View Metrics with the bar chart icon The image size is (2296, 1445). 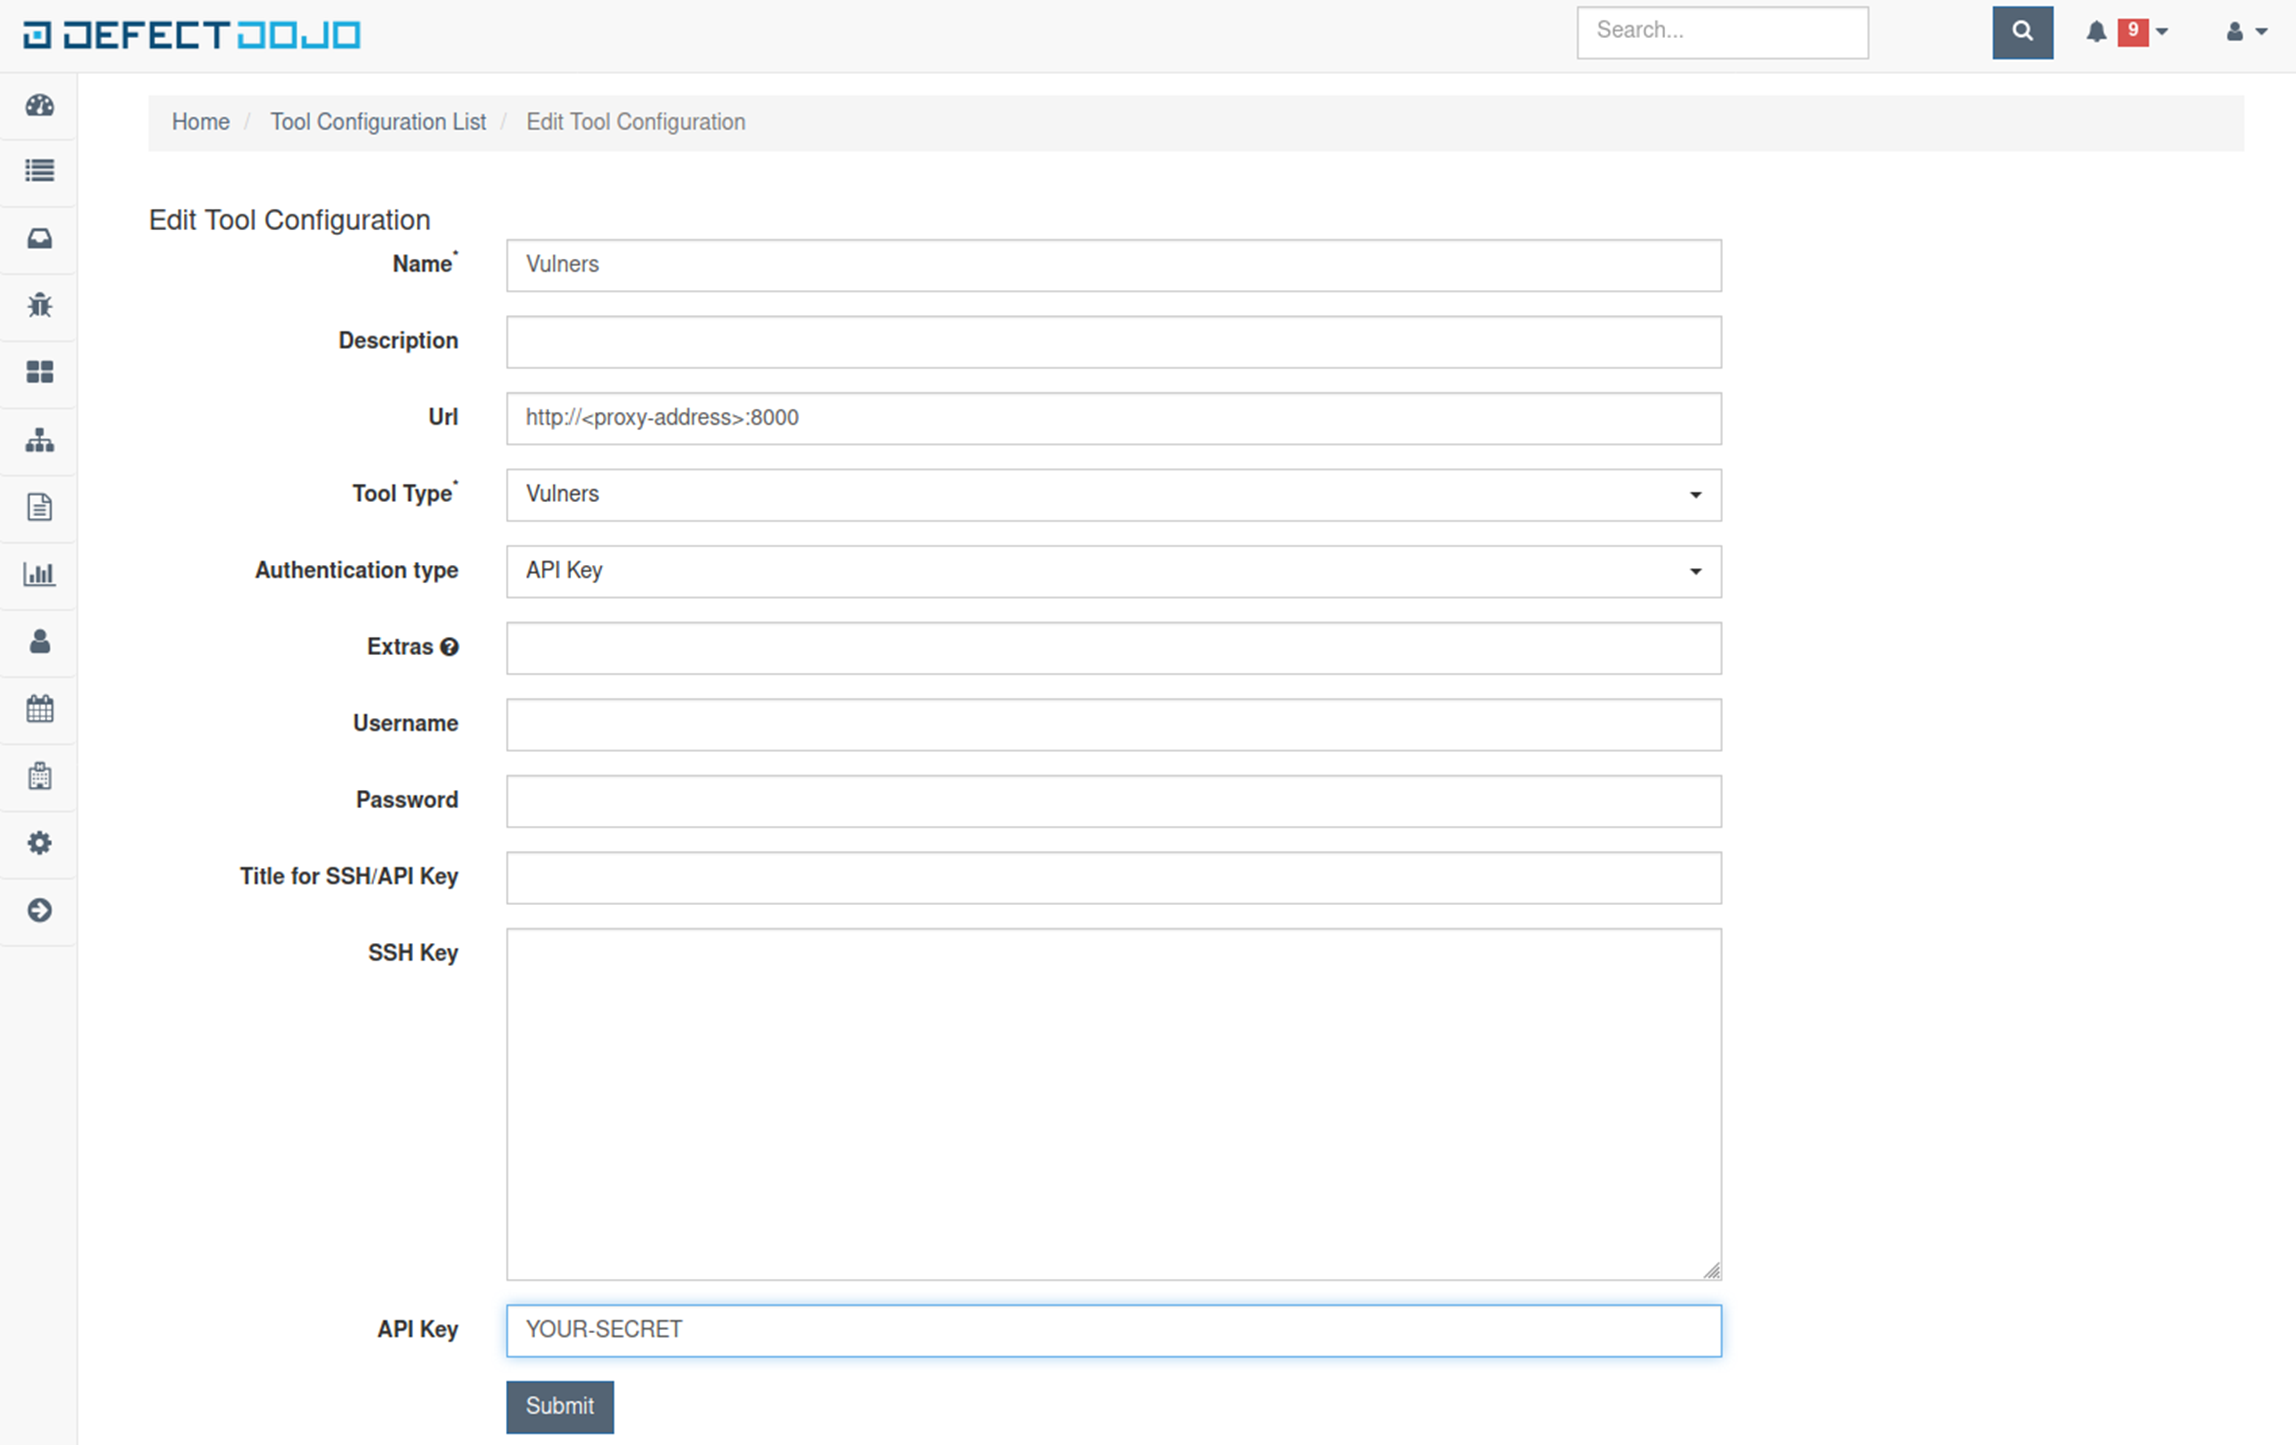click(x=38, y=574)
